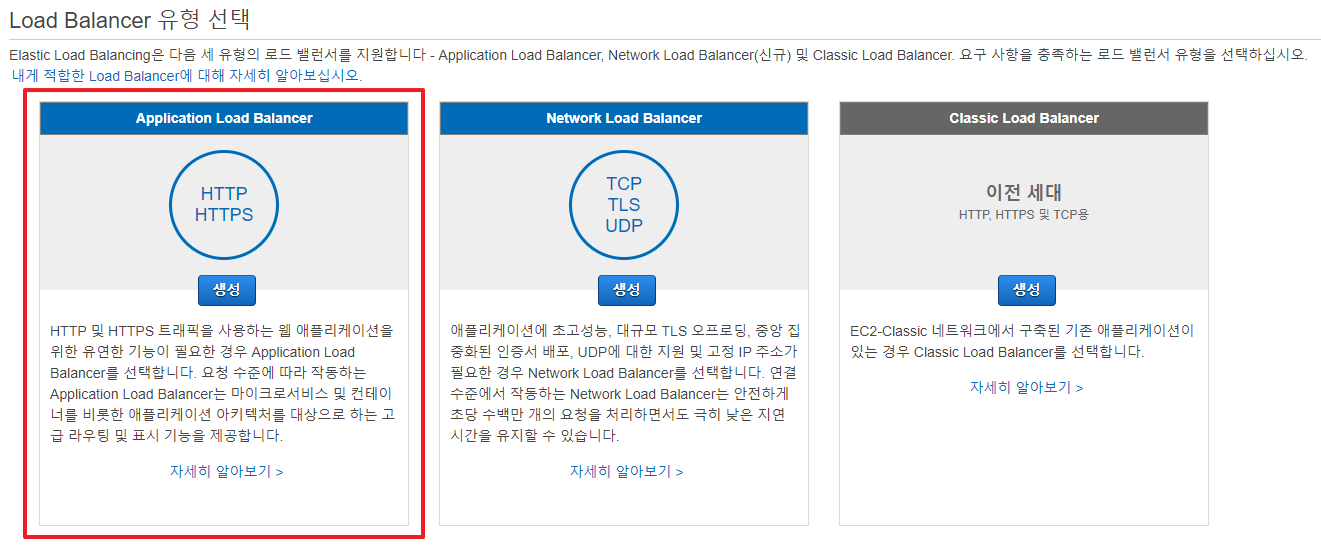Click the HTTP, HTTPS 및 TCP용 text
Image resolution: width=1321 pixels, height=548 pixels.
(1024, 214)
